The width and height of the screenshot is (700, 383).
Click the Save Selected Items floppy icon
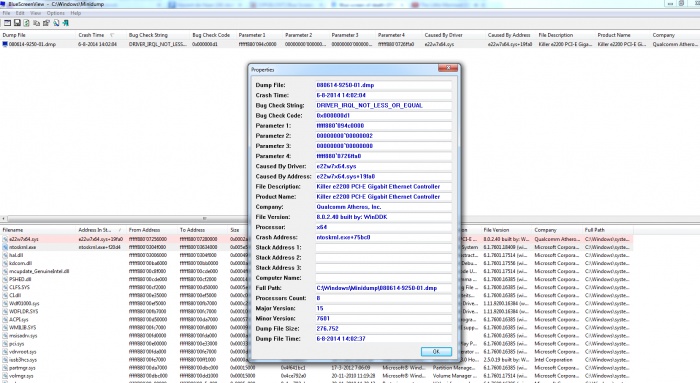click(17, 23)
